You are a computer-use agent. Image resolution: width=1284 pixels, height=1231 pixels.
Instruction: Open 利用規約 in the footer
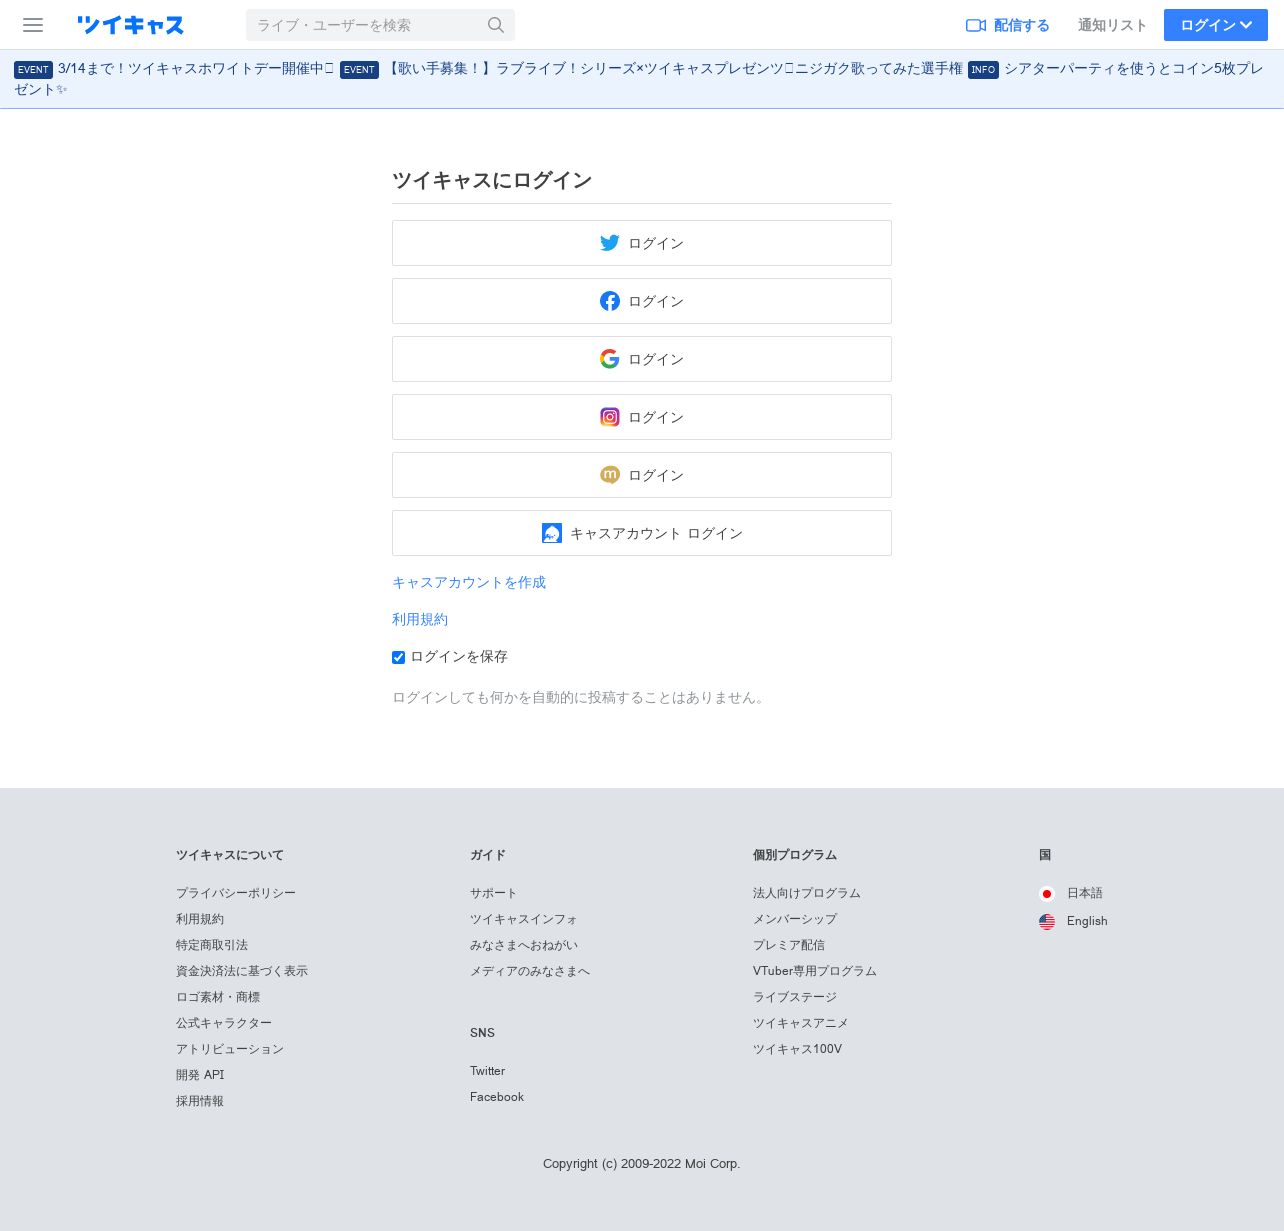coord(200,919)
